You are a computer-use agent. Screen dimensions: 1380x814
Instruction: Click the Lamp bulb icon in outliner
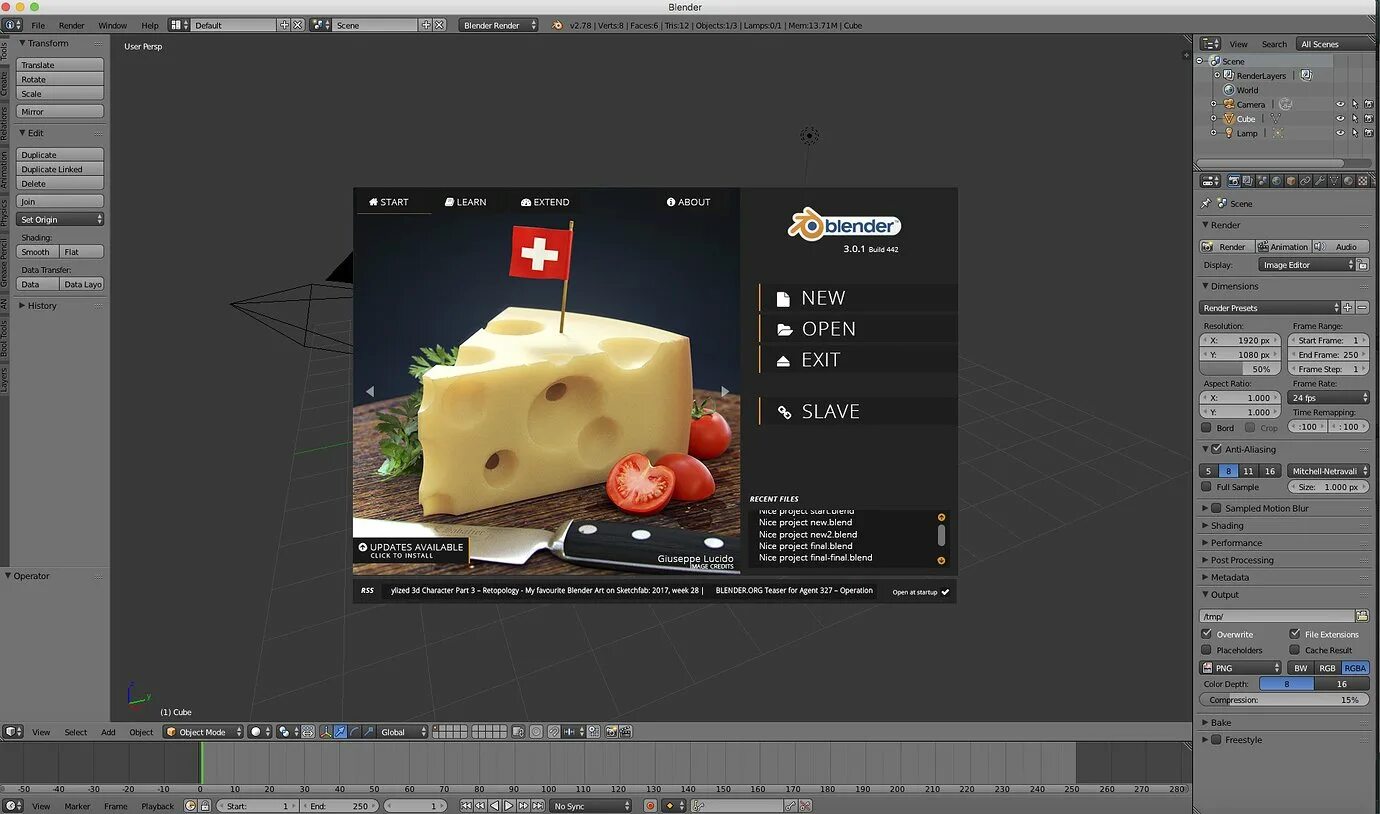(x=1228, y=133)
